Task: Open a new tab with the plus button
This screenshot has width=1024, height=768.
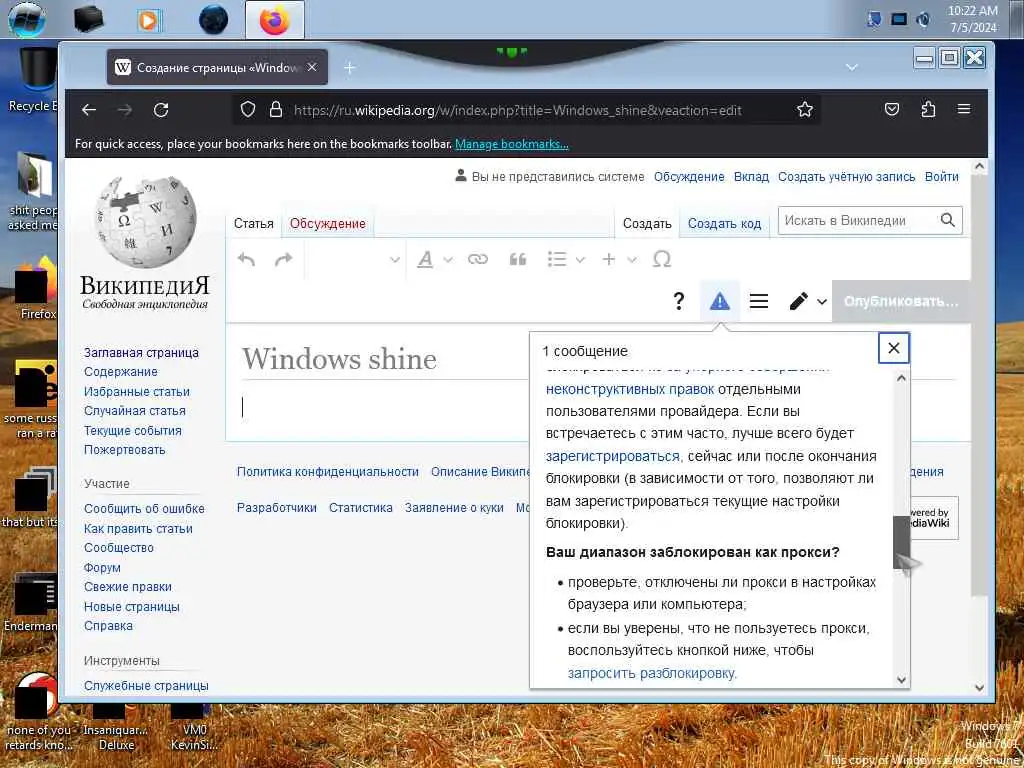Action: [349, 67]
